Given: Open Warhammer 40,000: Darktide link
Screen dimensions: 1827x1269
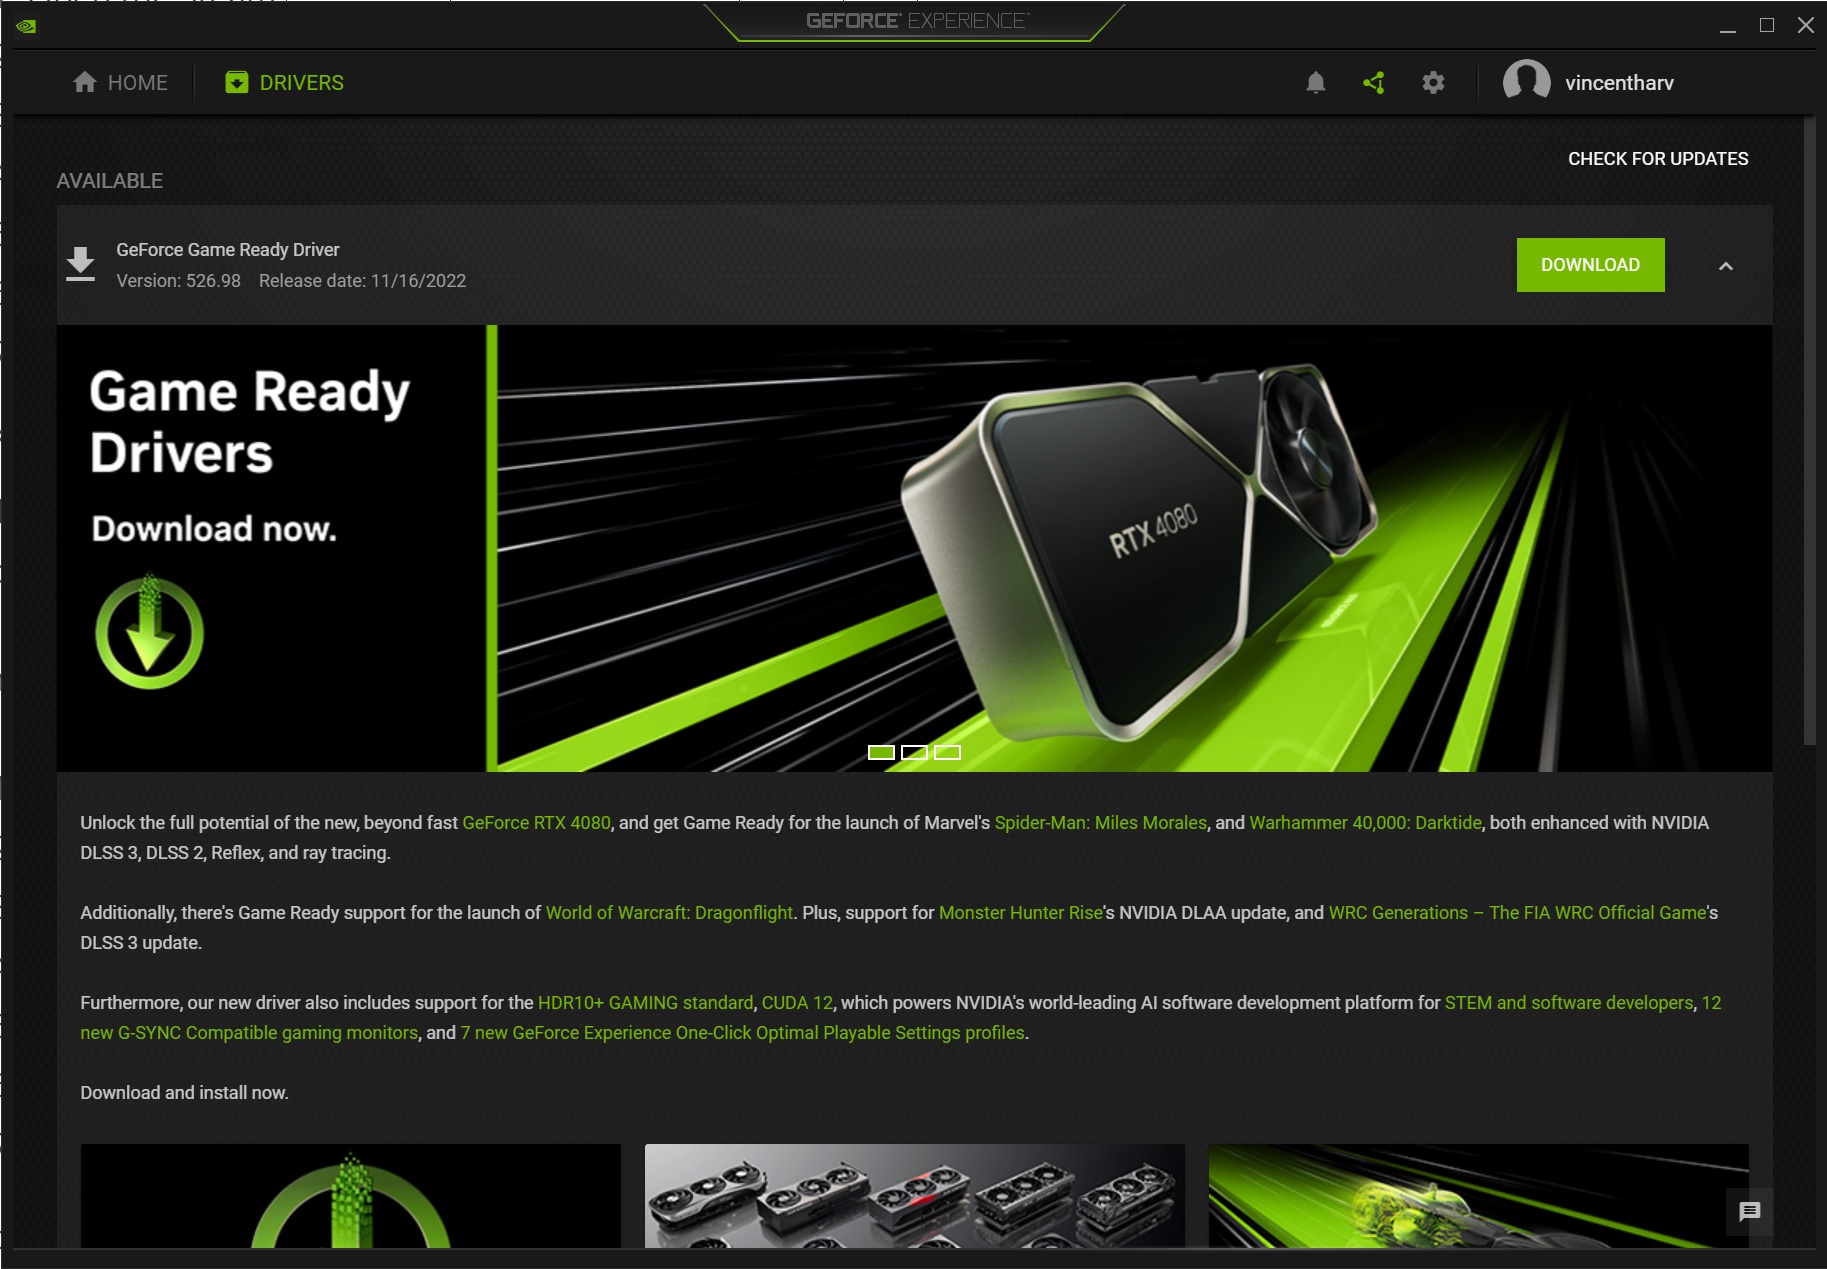Looking at the screenshot, I should pos(1365,823).
